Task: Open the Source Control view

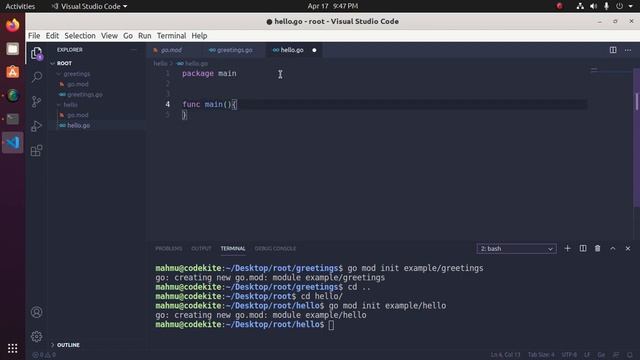Action: (x=36, y=101)
